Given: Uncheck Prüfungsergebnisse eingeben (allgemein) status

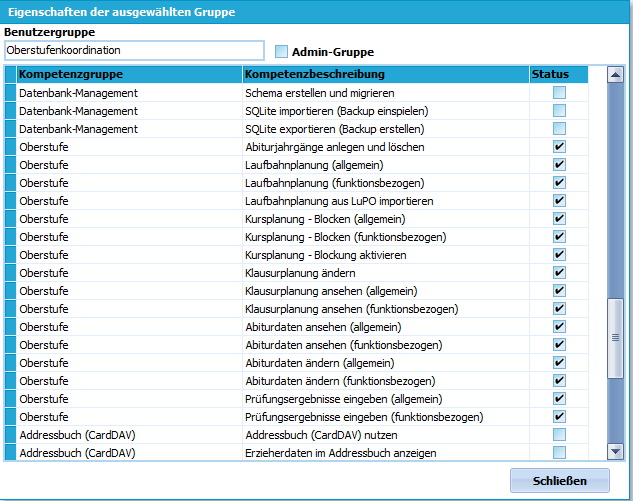Looking at the screenshot, I should 559,399.
